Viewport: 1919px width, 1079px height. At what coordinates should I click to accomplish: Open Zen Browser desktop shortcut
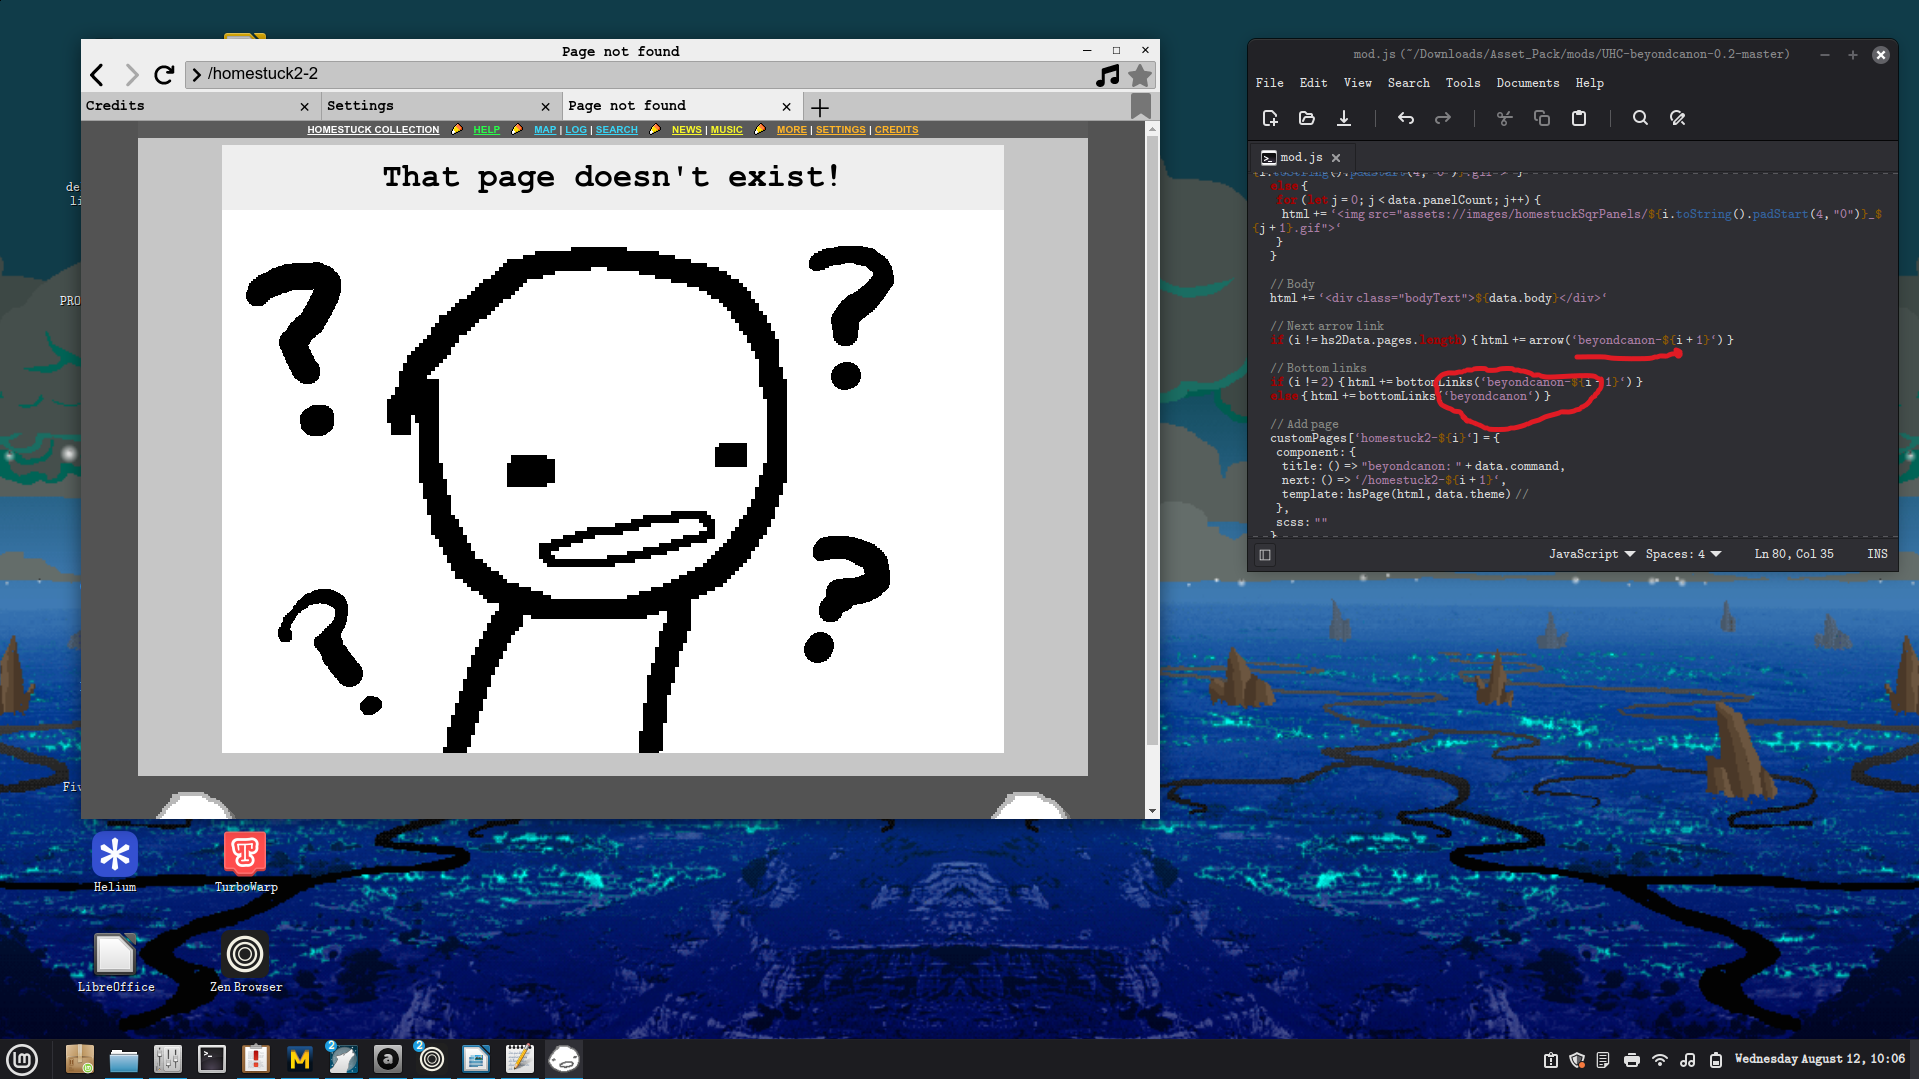click(x=246, y=962)
